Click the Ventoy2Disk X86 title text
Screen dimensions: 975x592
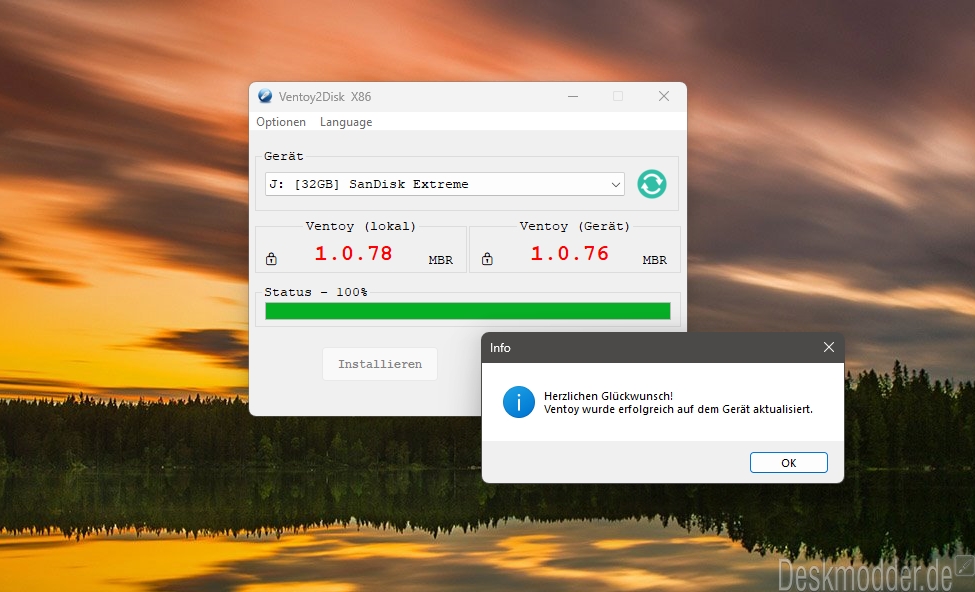pos(325,96)
